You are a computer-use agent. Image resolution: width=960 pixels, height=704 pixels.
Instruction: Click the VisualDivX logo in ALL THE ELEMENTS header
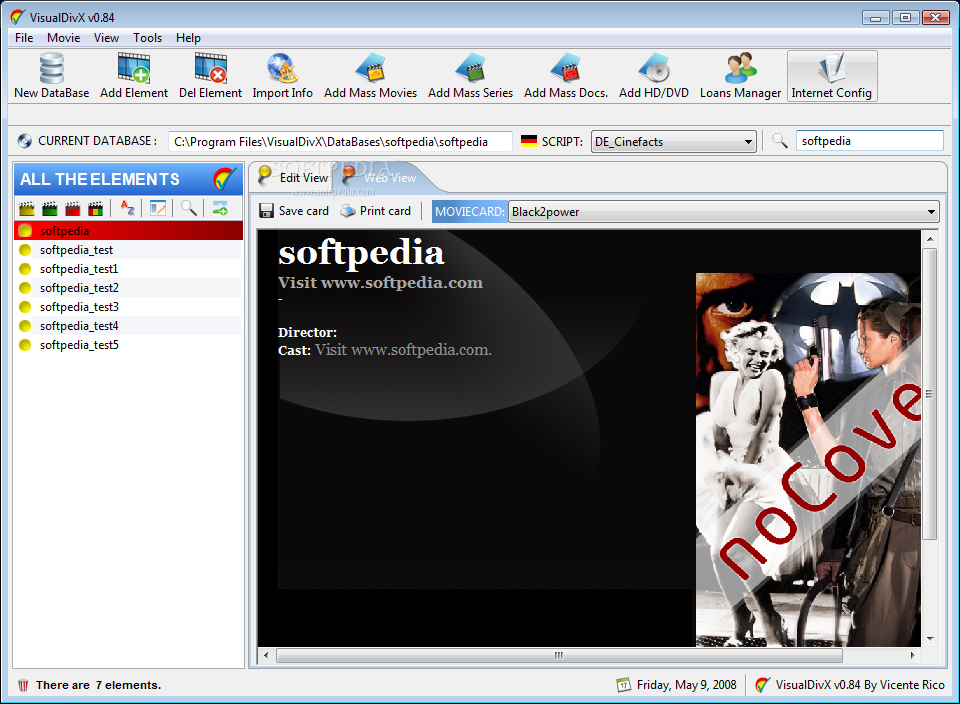click(224, 179)
